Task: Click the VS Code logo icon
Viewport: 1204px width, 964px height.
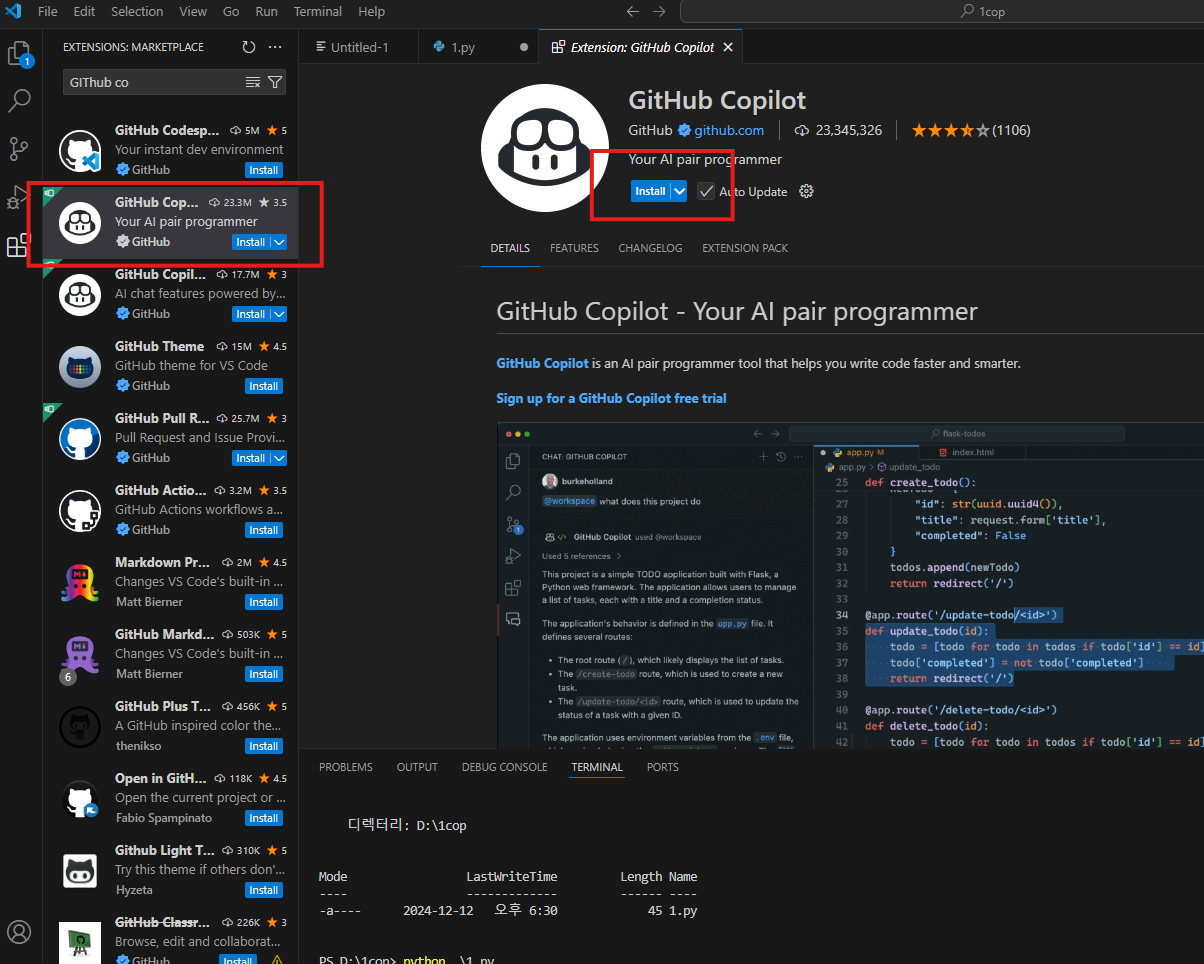Action: point(13,12)
